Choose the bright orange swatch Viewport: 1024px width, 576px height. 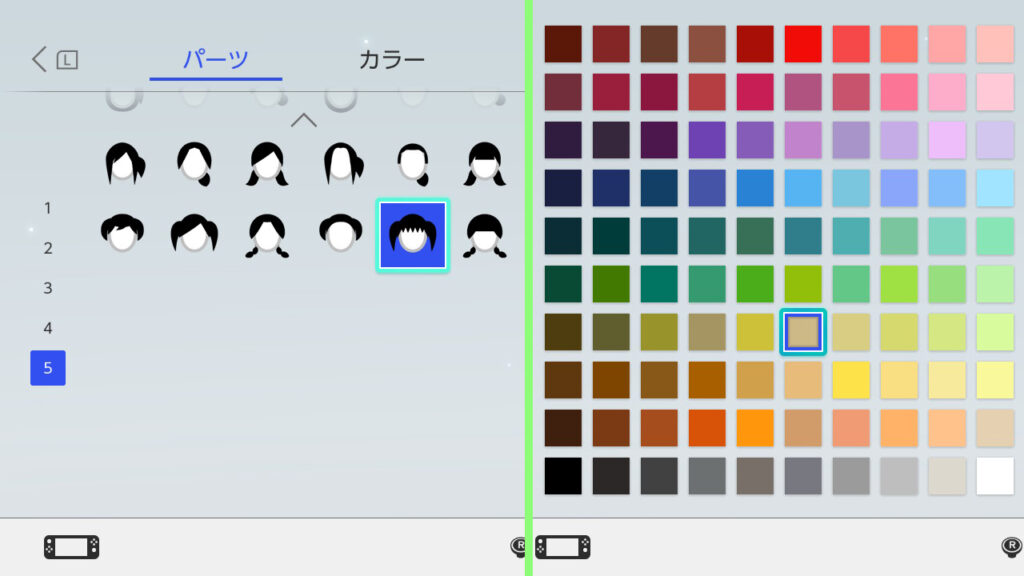(x=755, y=428)
